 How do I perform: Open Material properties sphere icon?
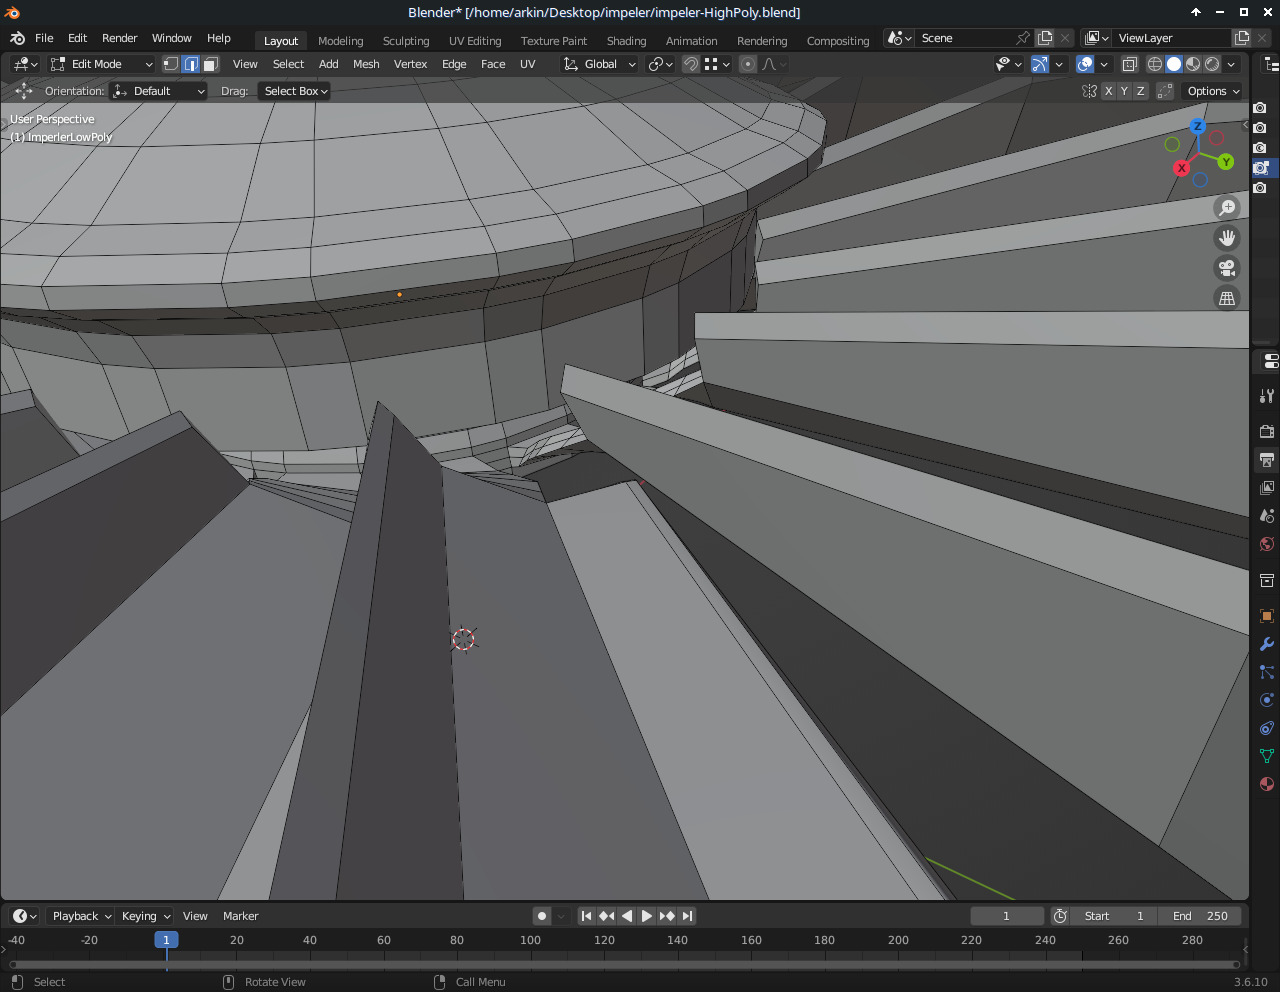(1267, 784)
